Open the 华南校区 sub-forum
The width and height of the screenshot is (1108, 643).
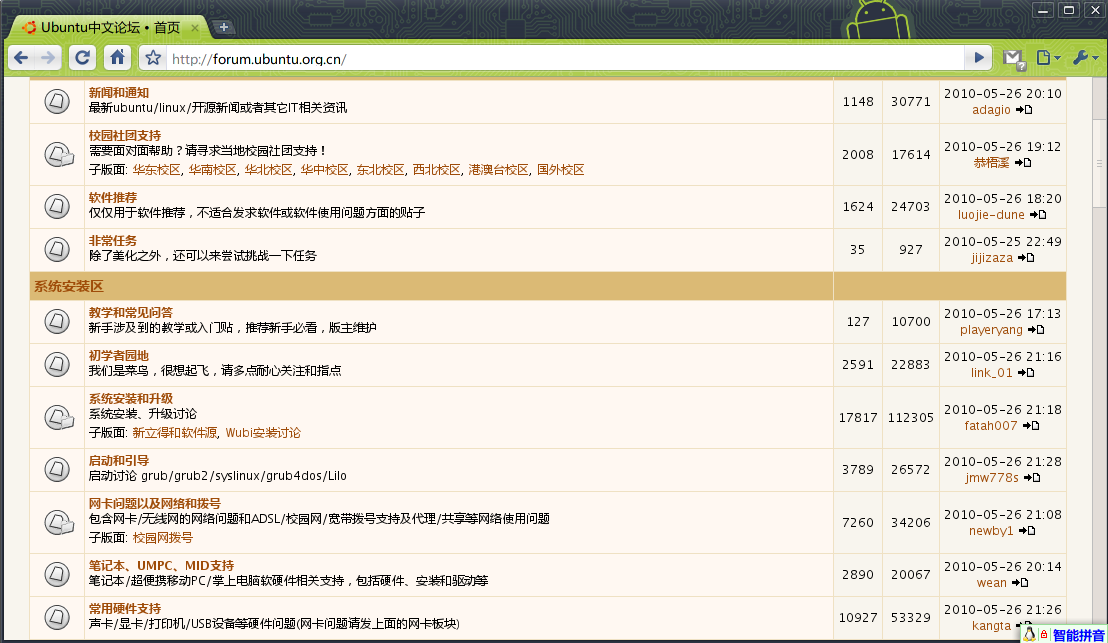pos(212,170)
